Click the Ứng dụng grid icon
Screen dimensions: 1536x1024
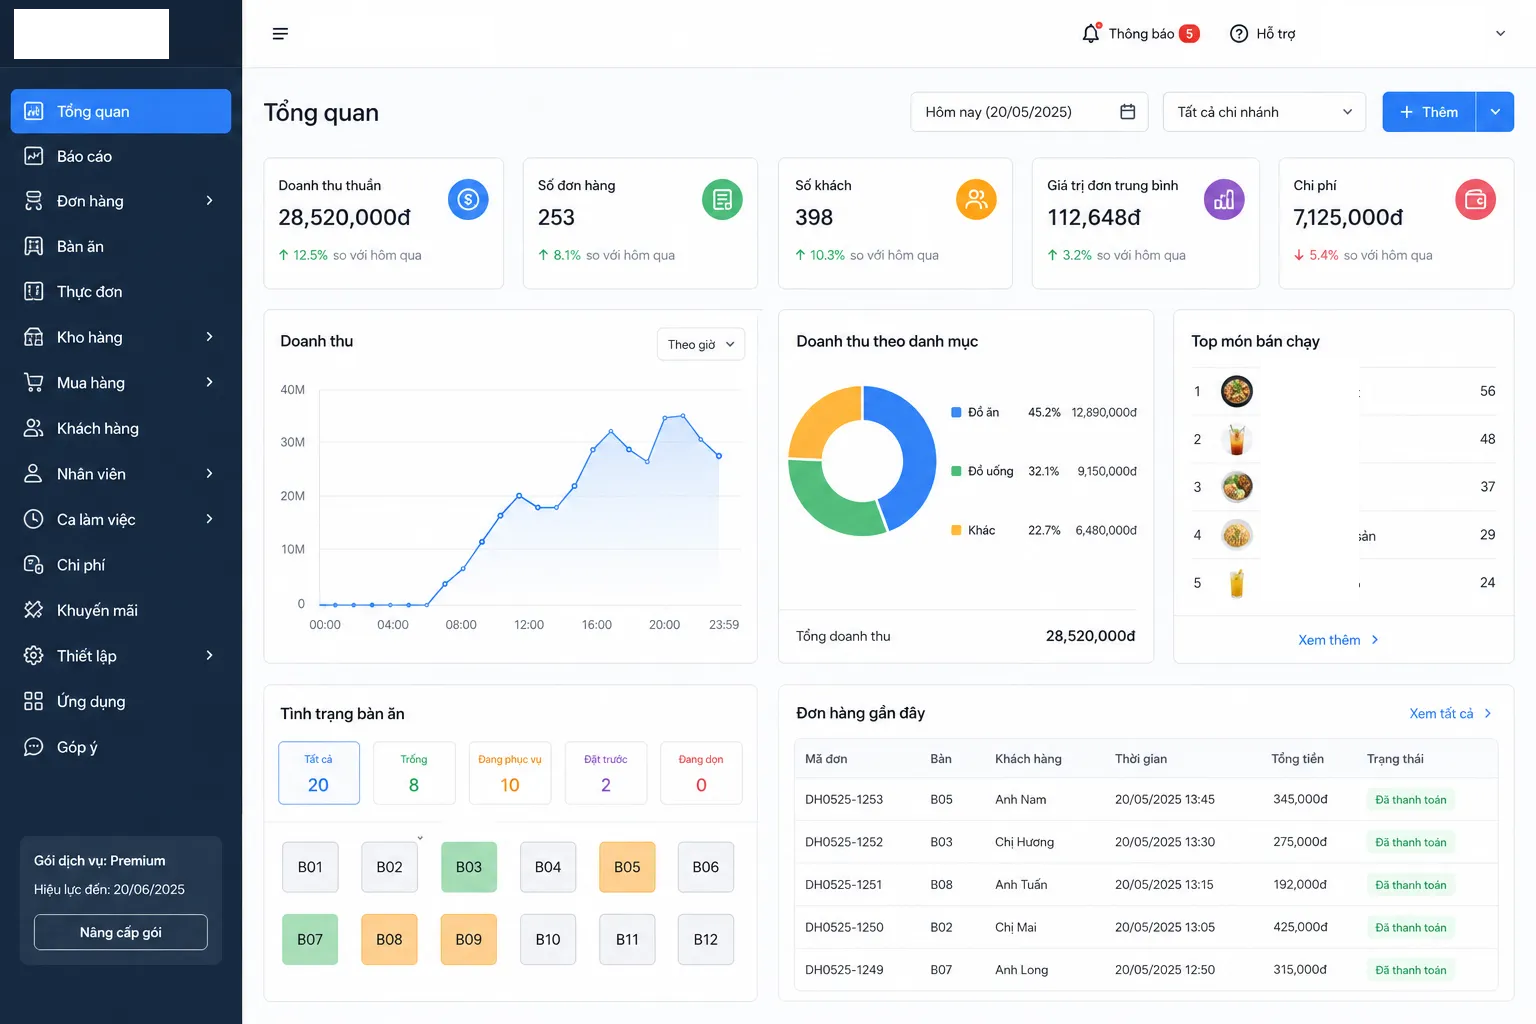point(34,701)
